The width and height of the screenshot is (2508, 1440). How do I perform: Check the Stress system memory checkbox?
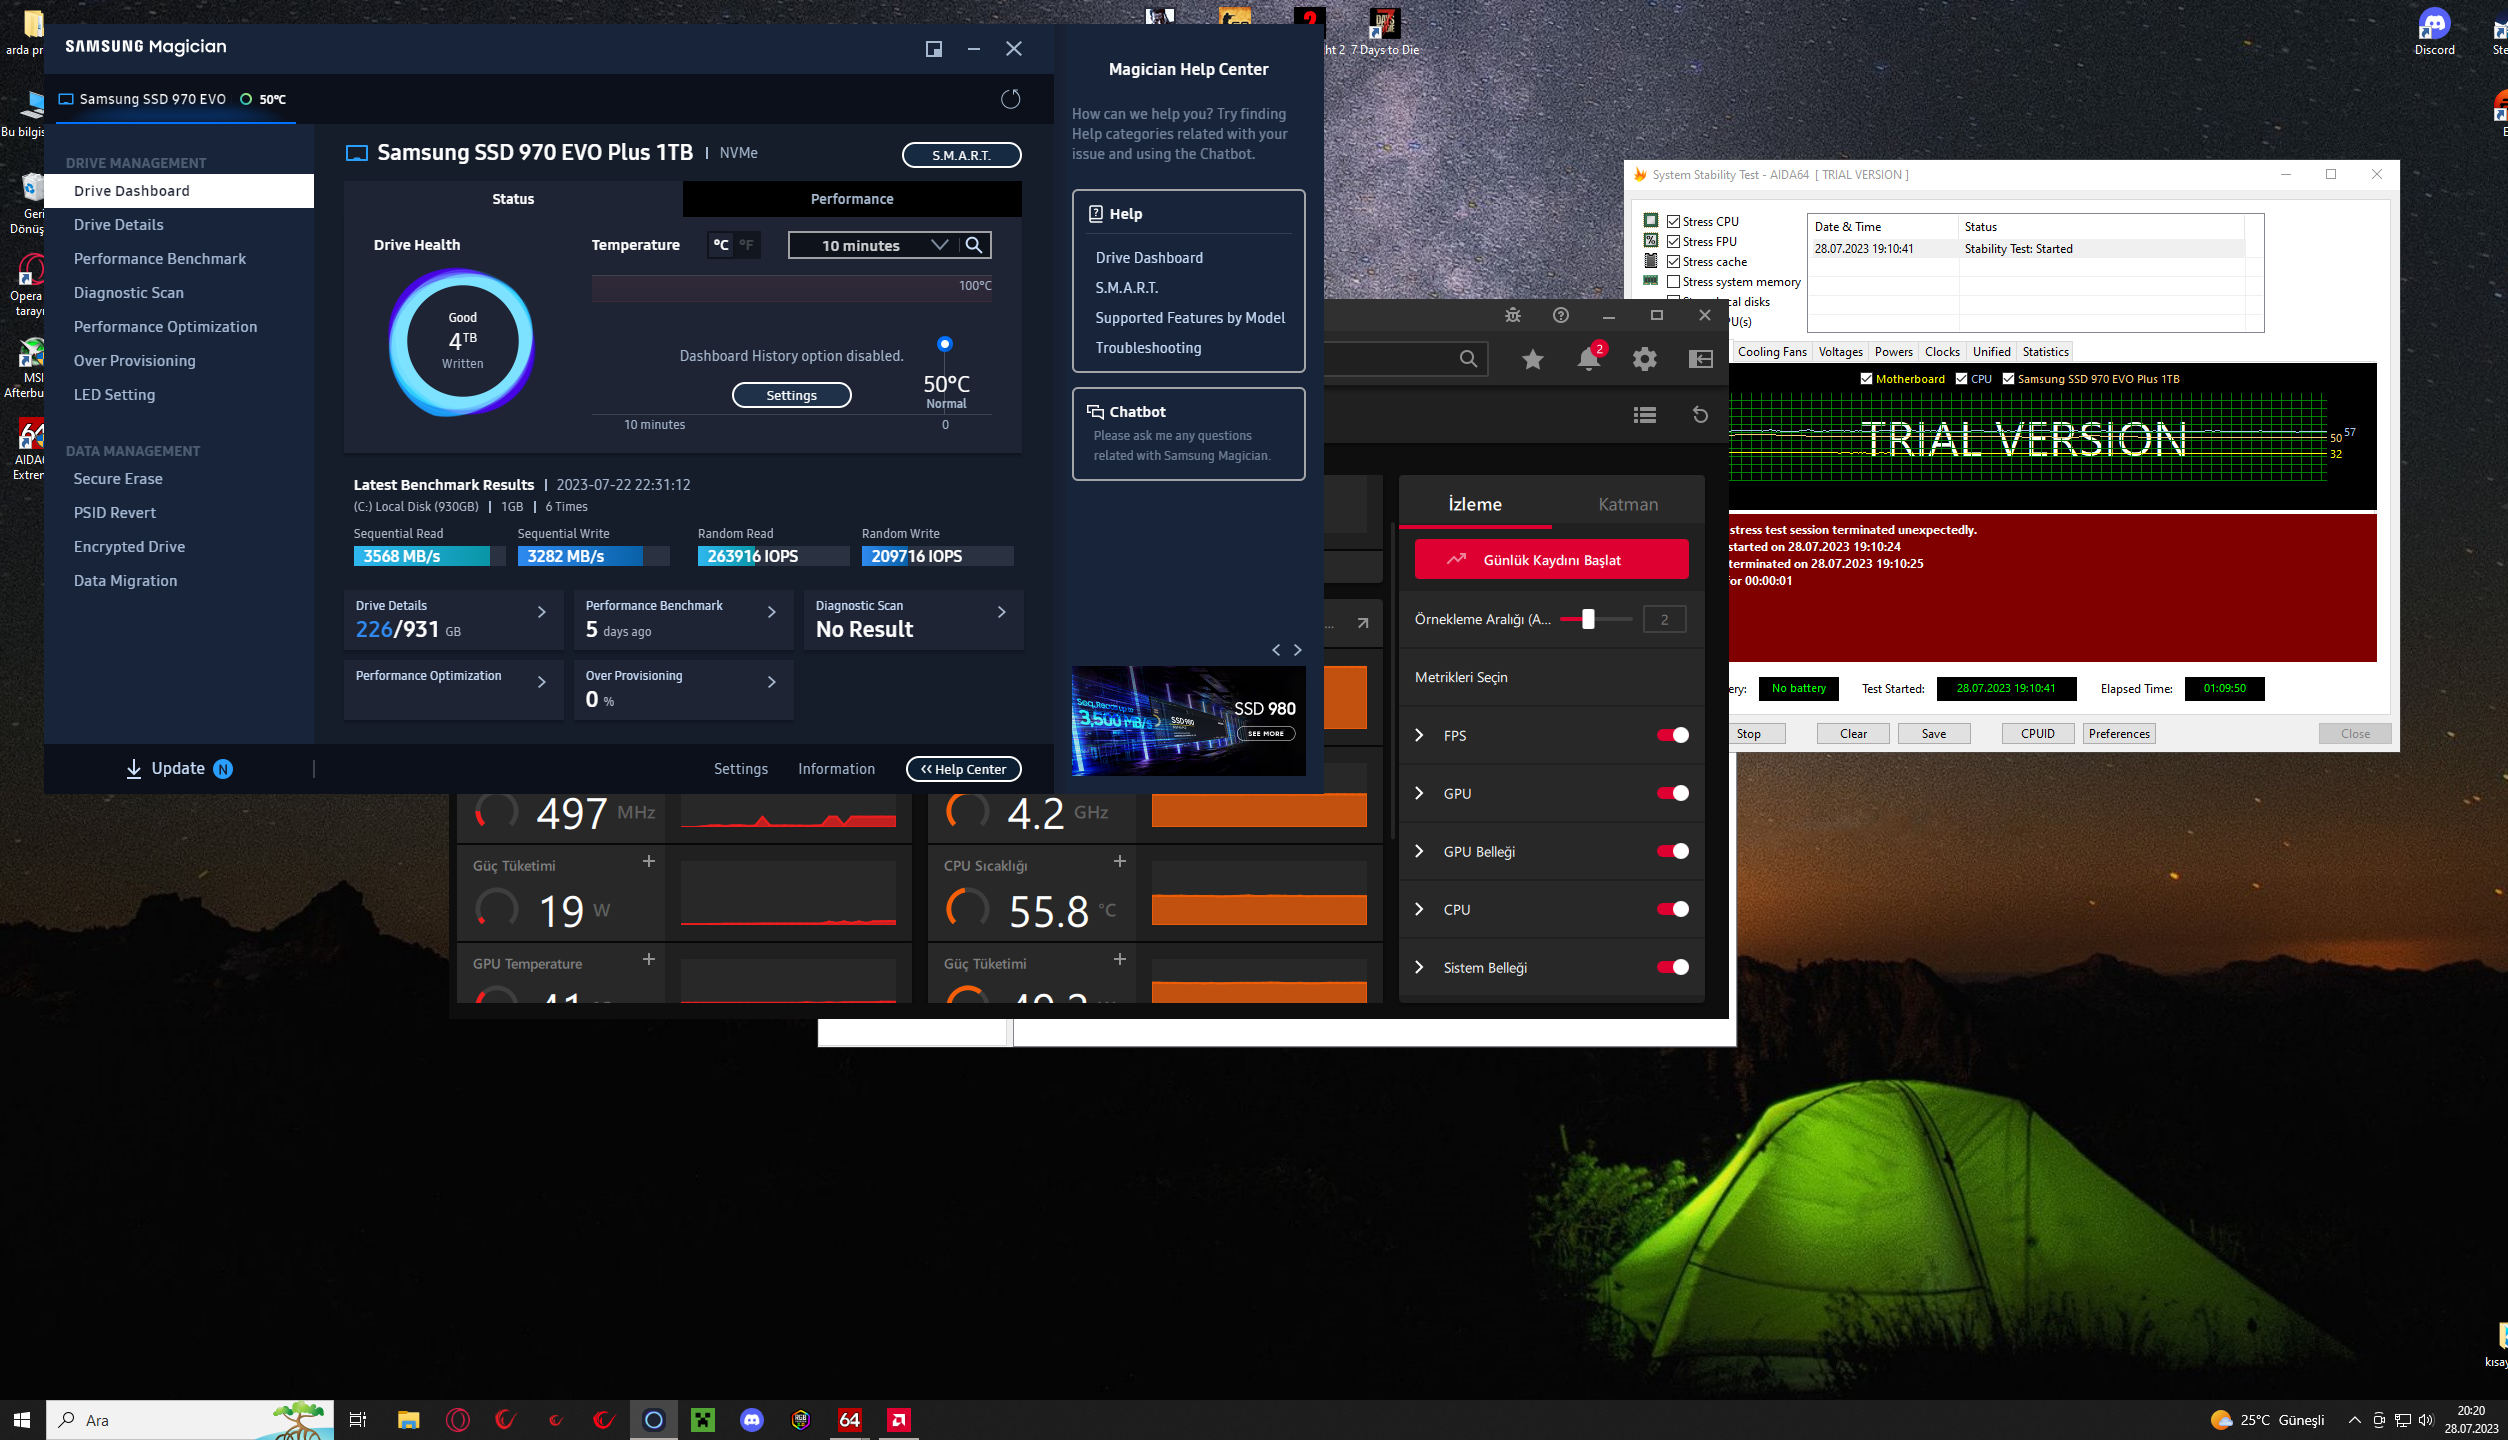click(x=1673, y=282)
